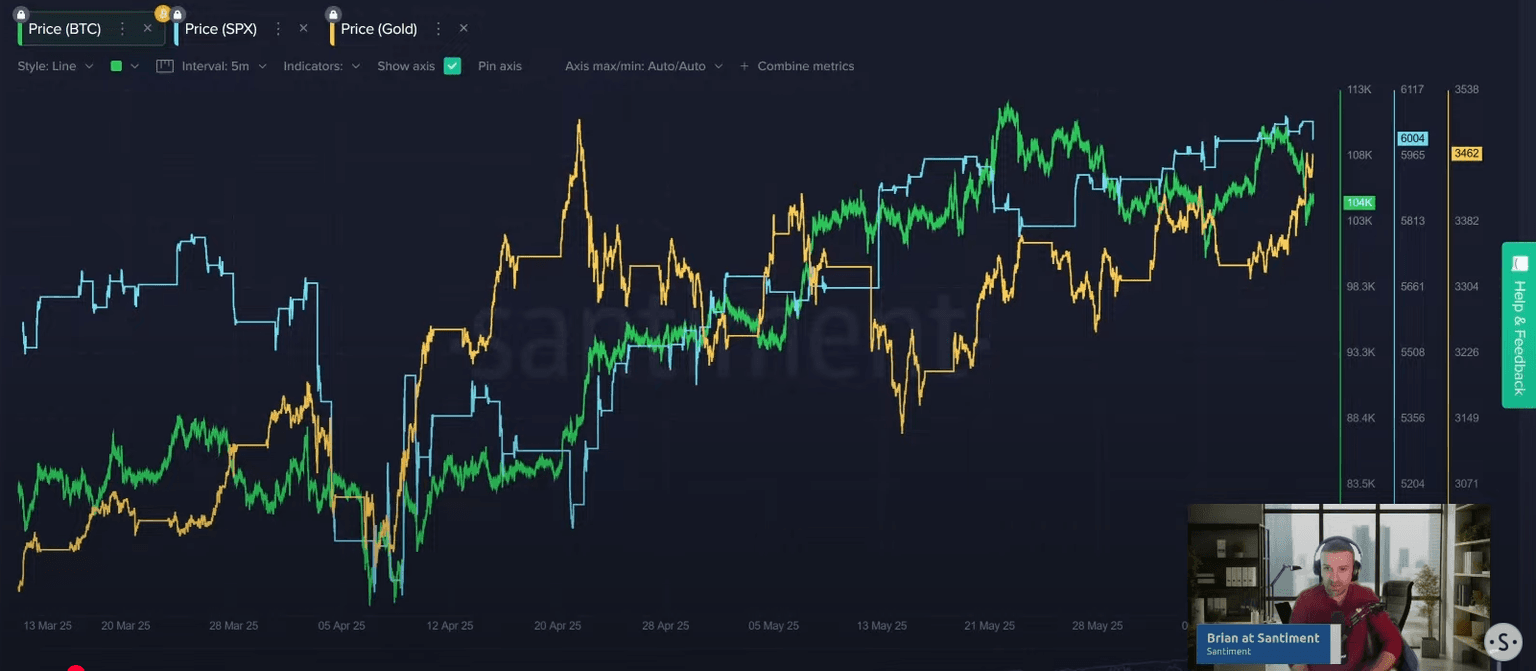This screenshot has height=671, width=1536.
Task: Open the three-dot menu on Price (Gold)
Action: point(438,29)
